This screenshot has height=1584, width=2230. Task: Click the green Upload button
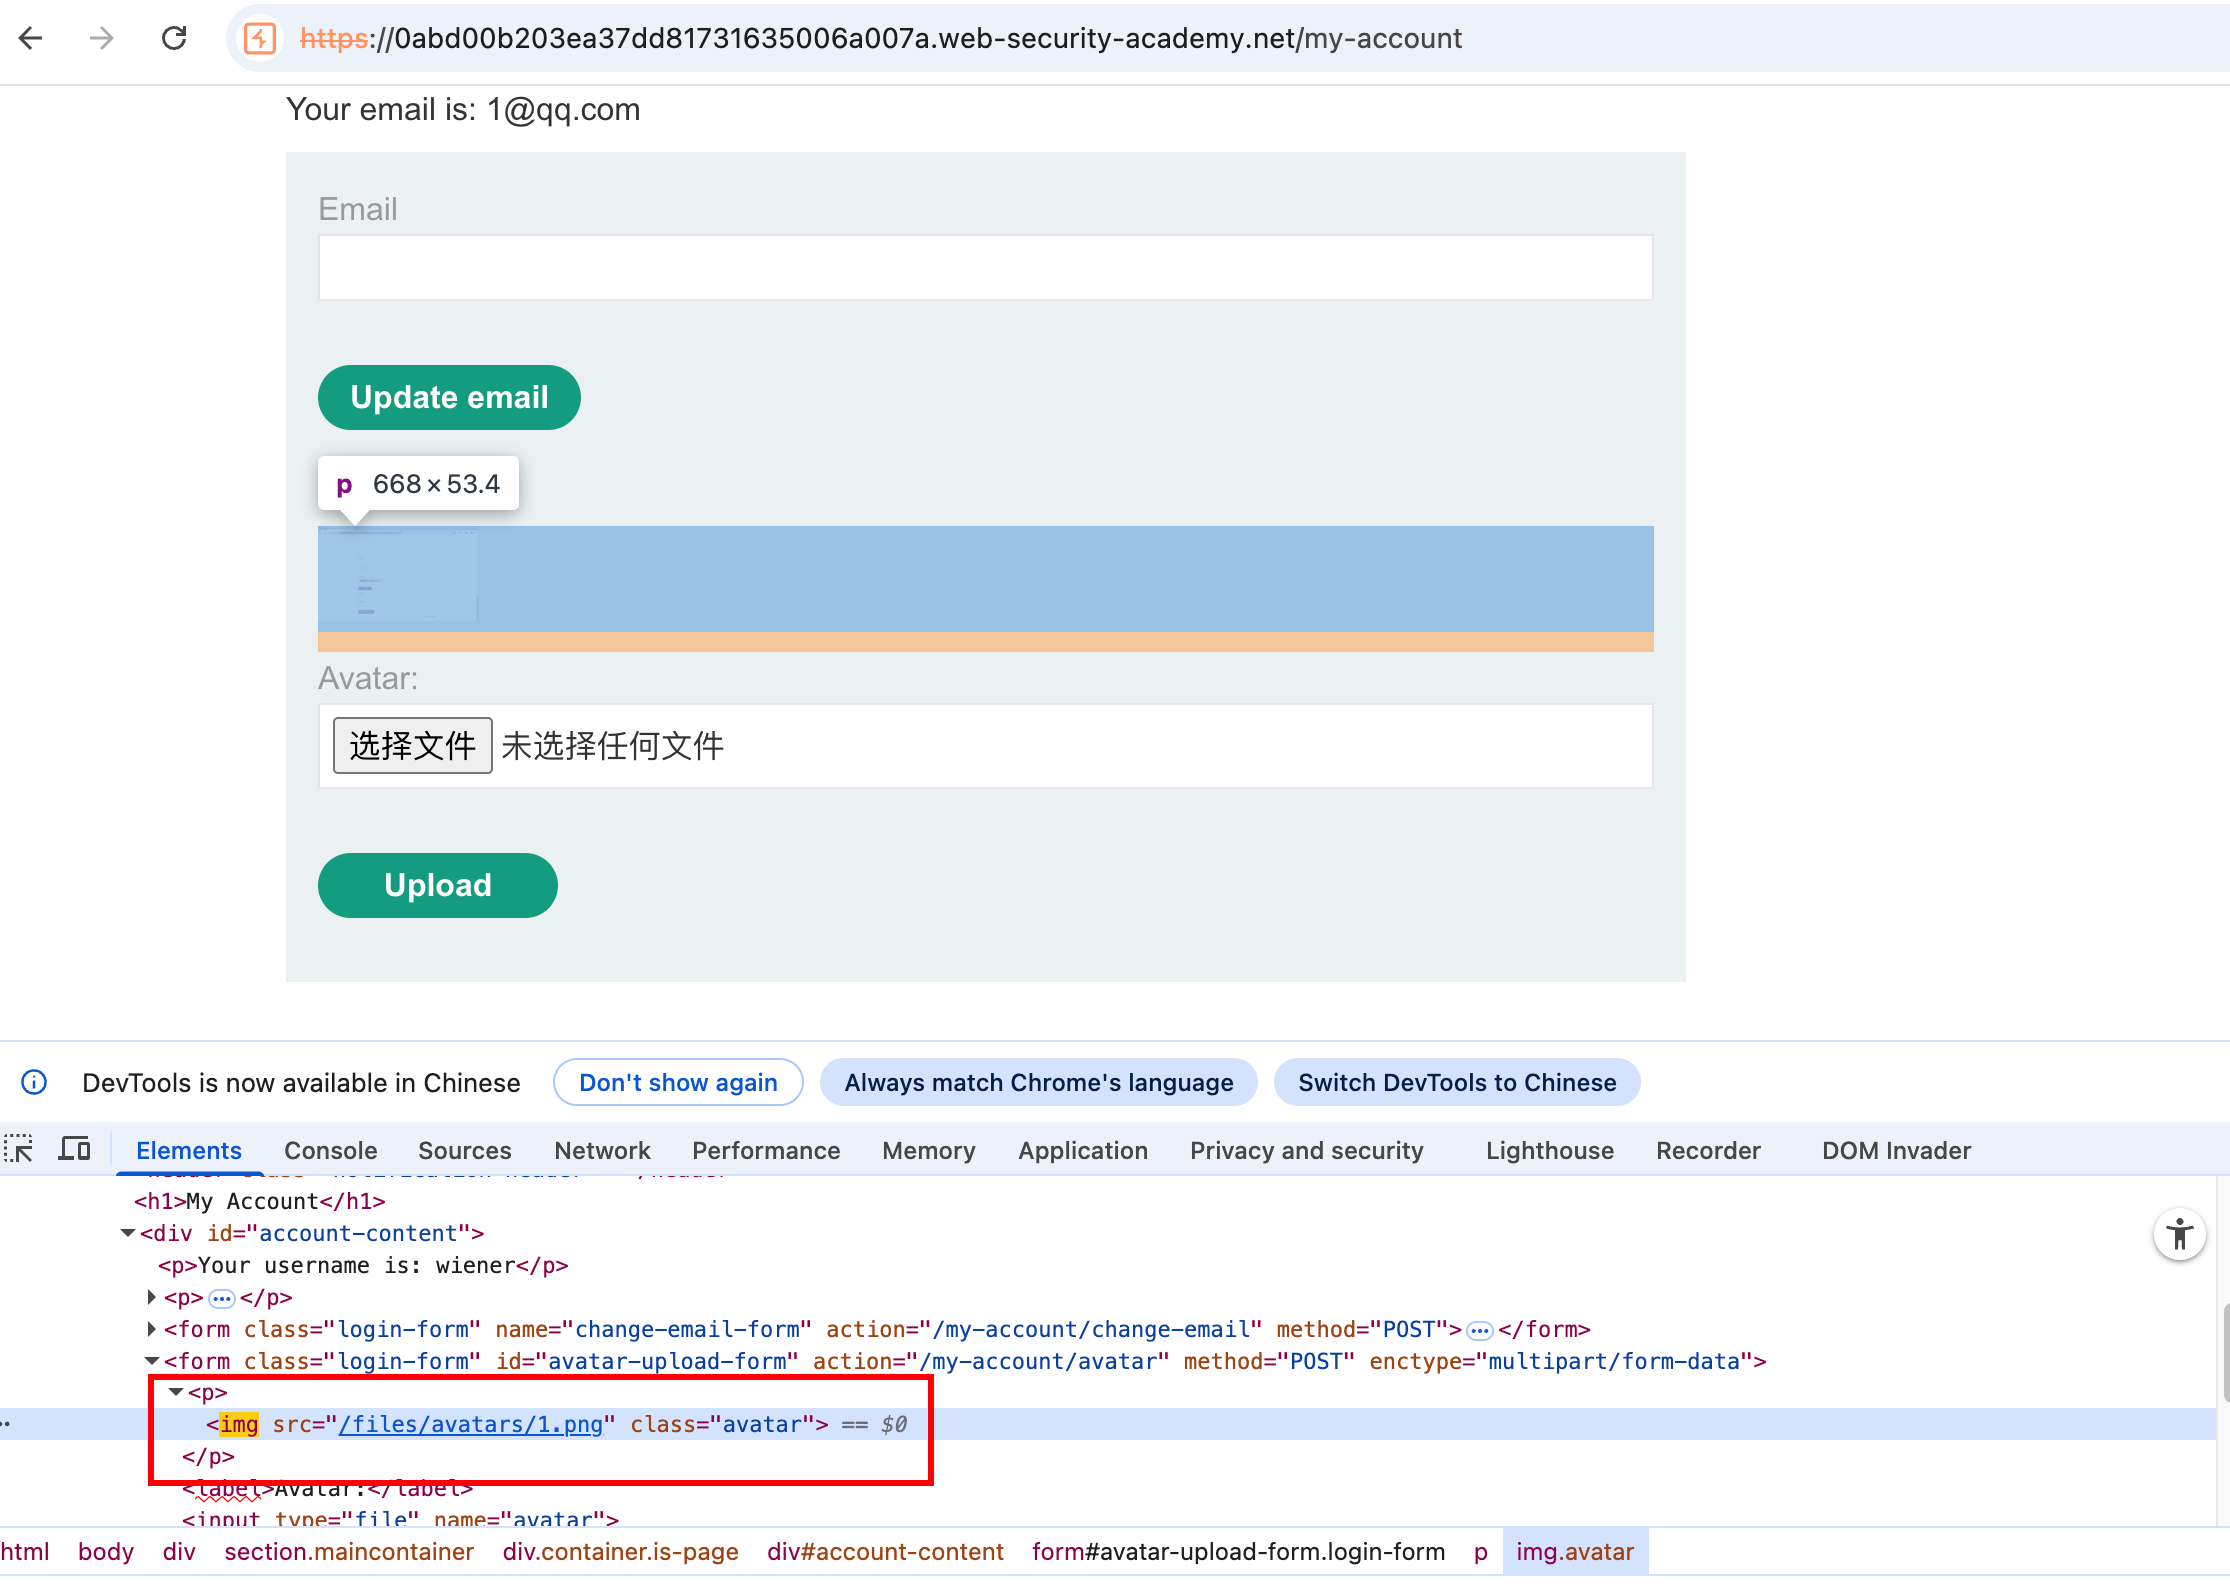[437, 885]
